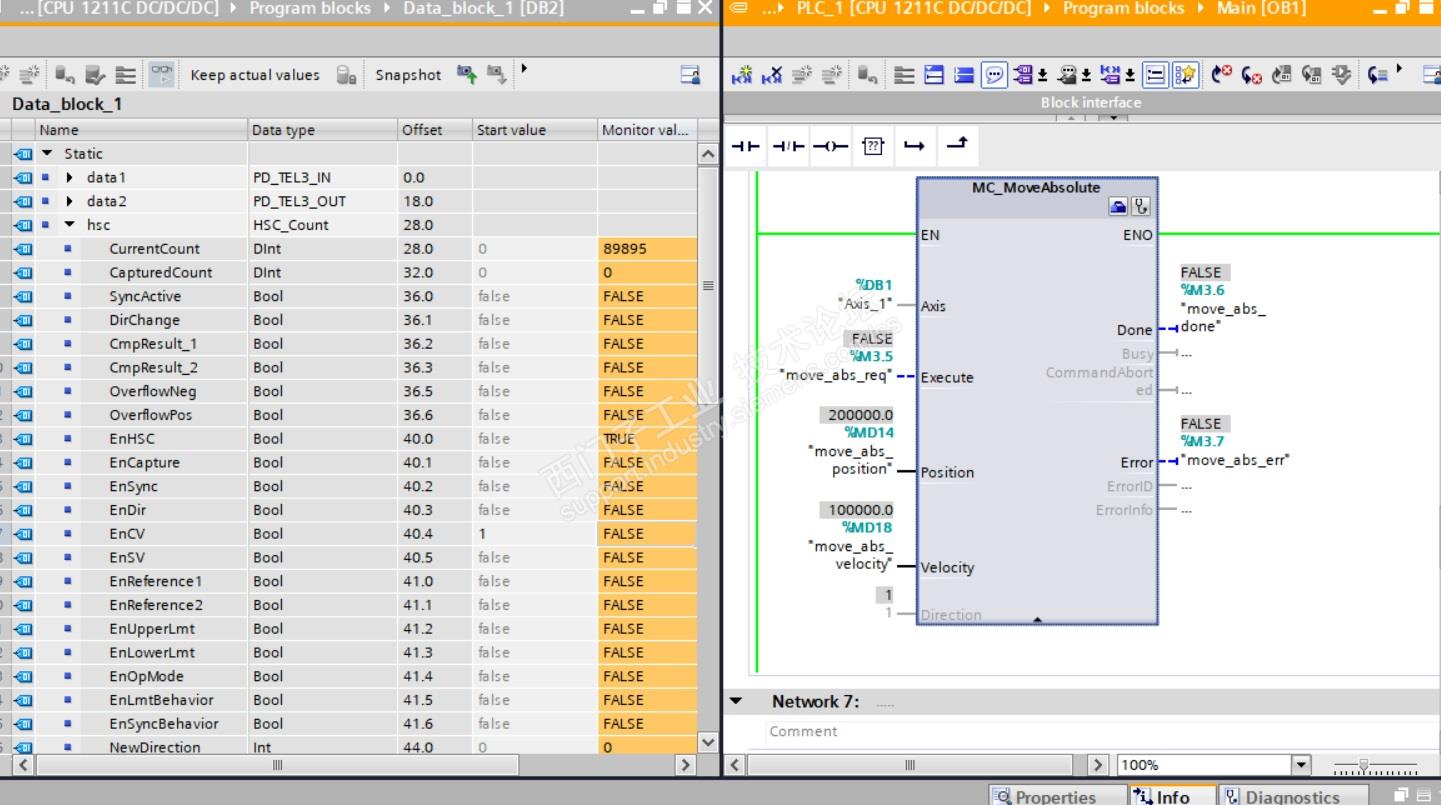The width and height of the screenshot is (1441, 805).
Task: Open MC_MoveAbsolute configuration icon
Action: click(1119, 207)
